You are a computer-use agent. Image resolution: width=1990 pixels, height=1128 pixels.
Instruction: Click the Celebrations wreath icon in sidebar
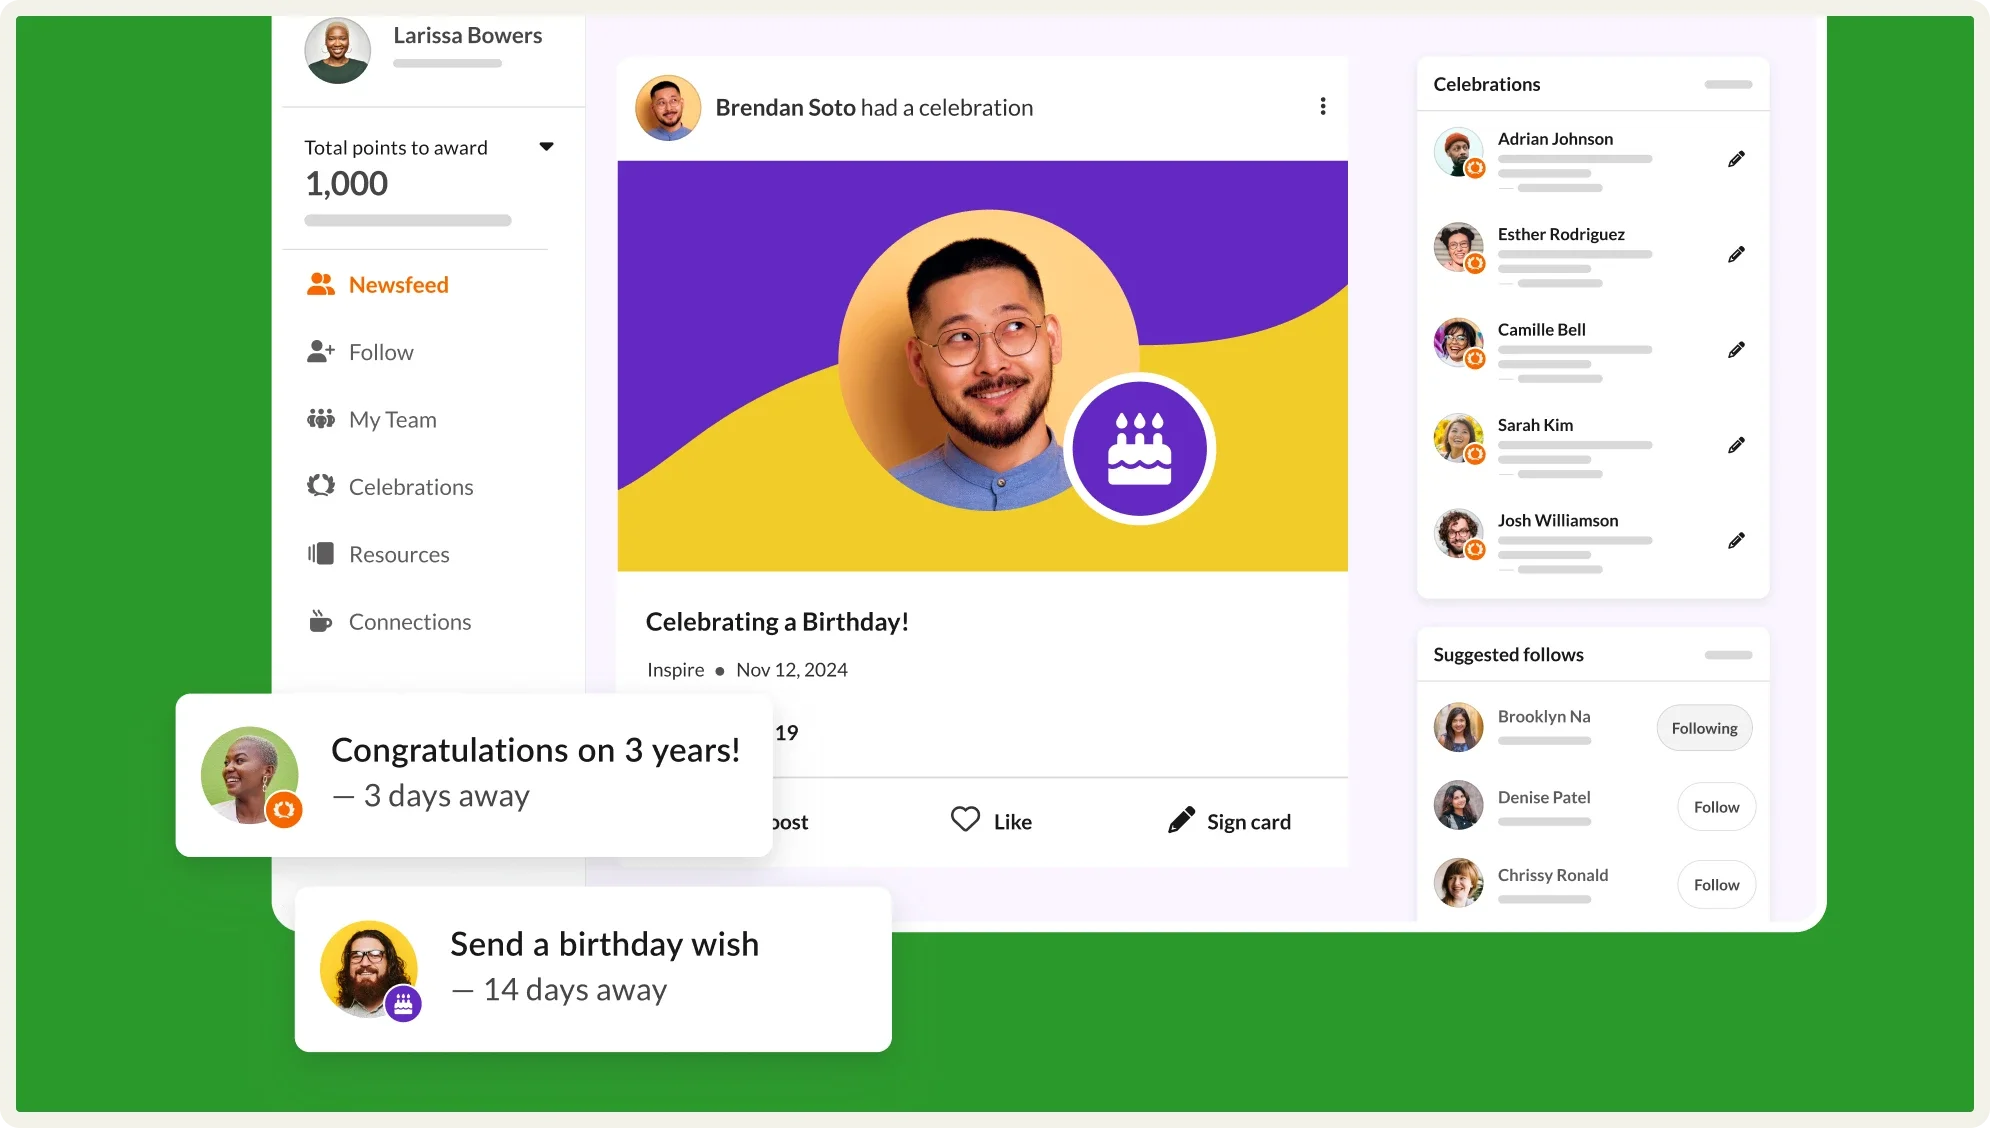[320, 486]
